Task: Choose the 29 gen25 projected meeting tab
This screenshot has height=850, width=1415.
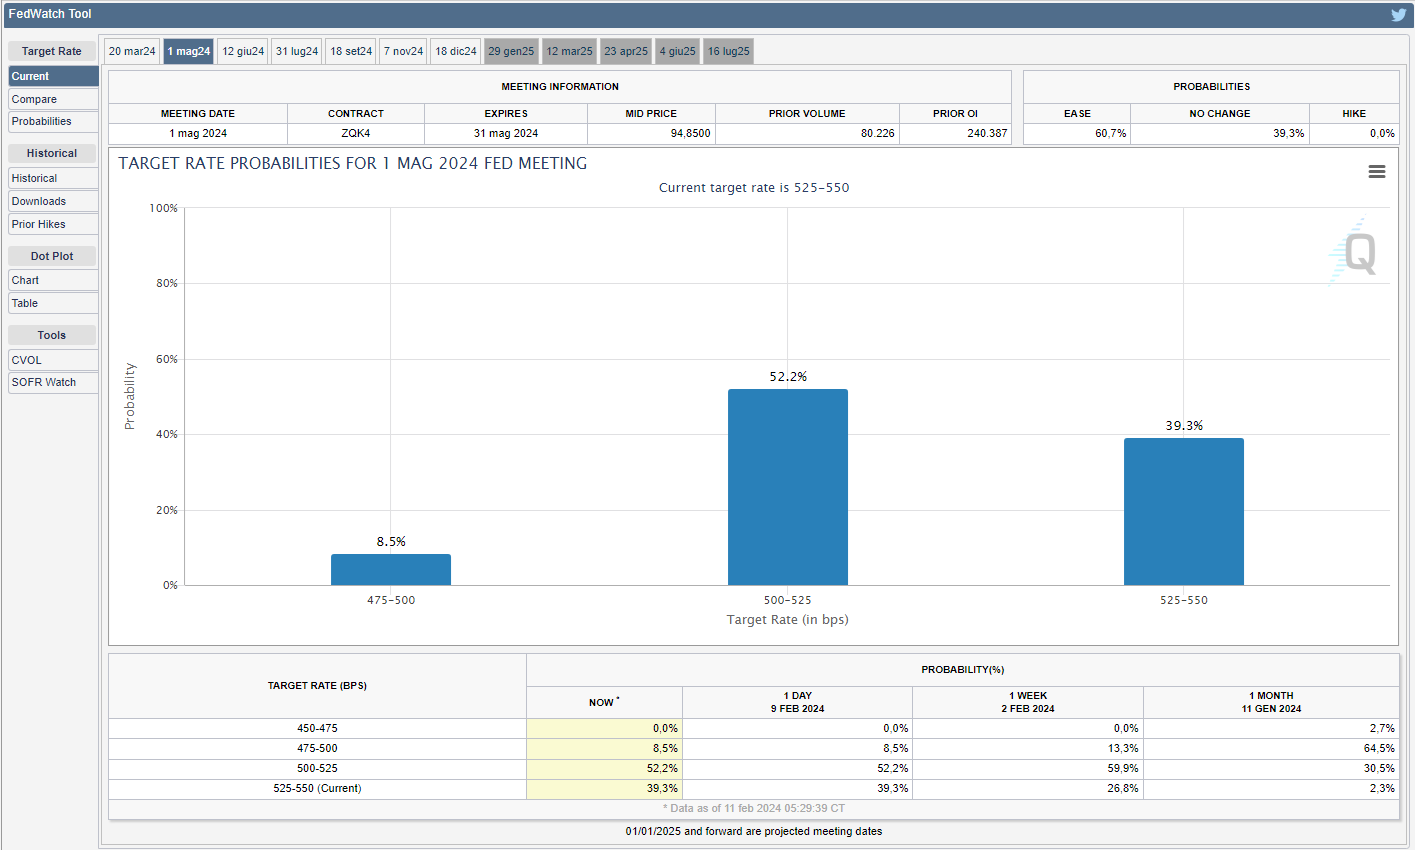Action: point(511,51)
